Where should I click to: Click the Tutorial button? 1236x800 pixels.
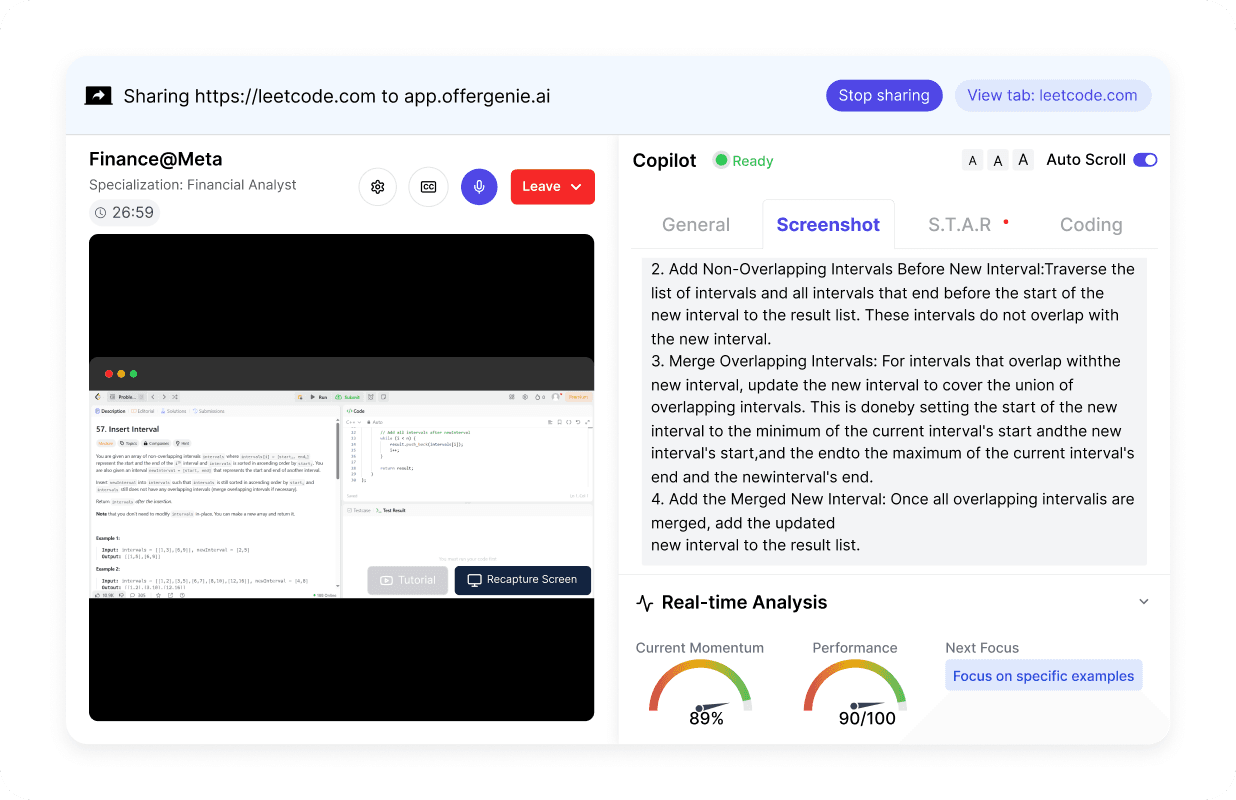[408, 580]
